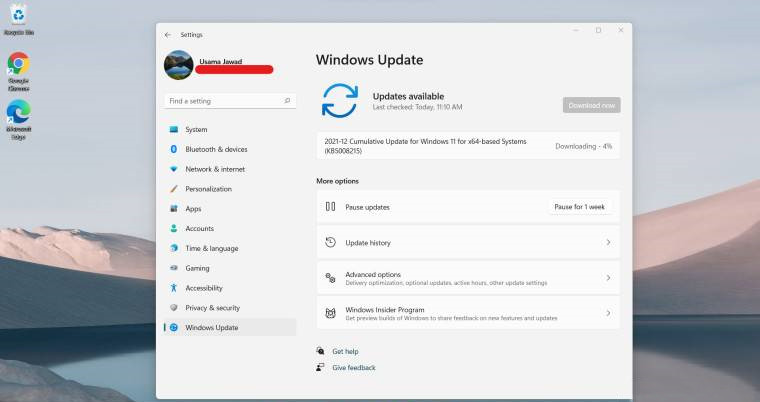This screenshot has width=760, height=402.
Task: Click the Update history clock icon
Action: tap(331, 242)
